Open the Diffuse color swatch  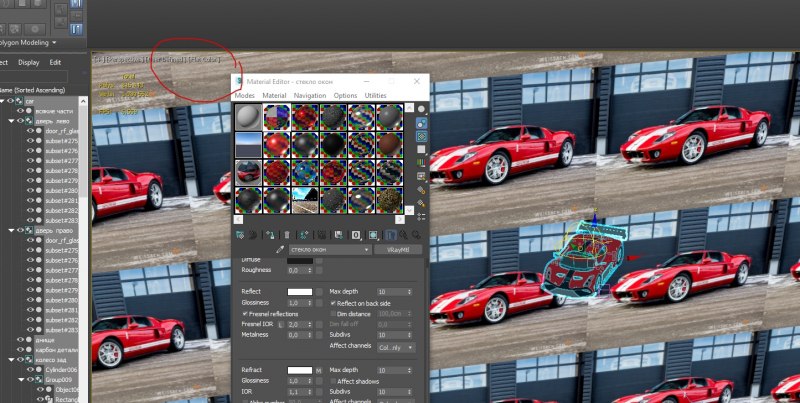tap(300, 260)
